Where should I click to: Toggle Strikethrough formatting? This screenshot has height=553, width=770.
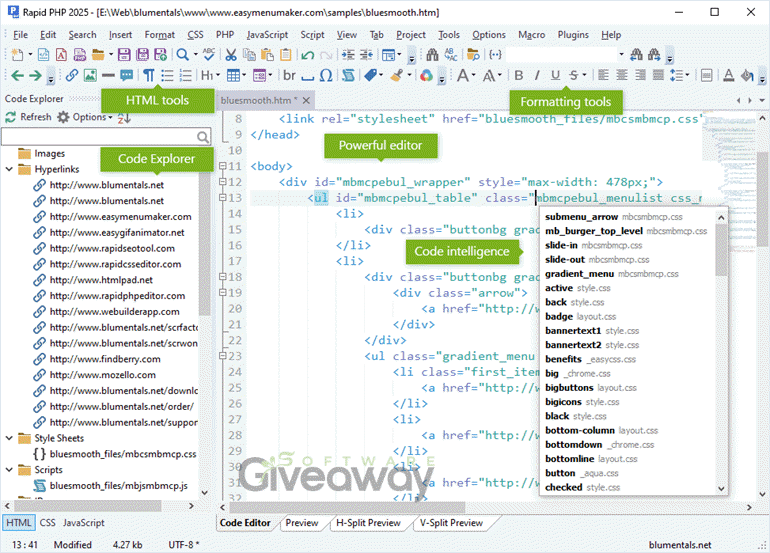click(x=574, y=75)
